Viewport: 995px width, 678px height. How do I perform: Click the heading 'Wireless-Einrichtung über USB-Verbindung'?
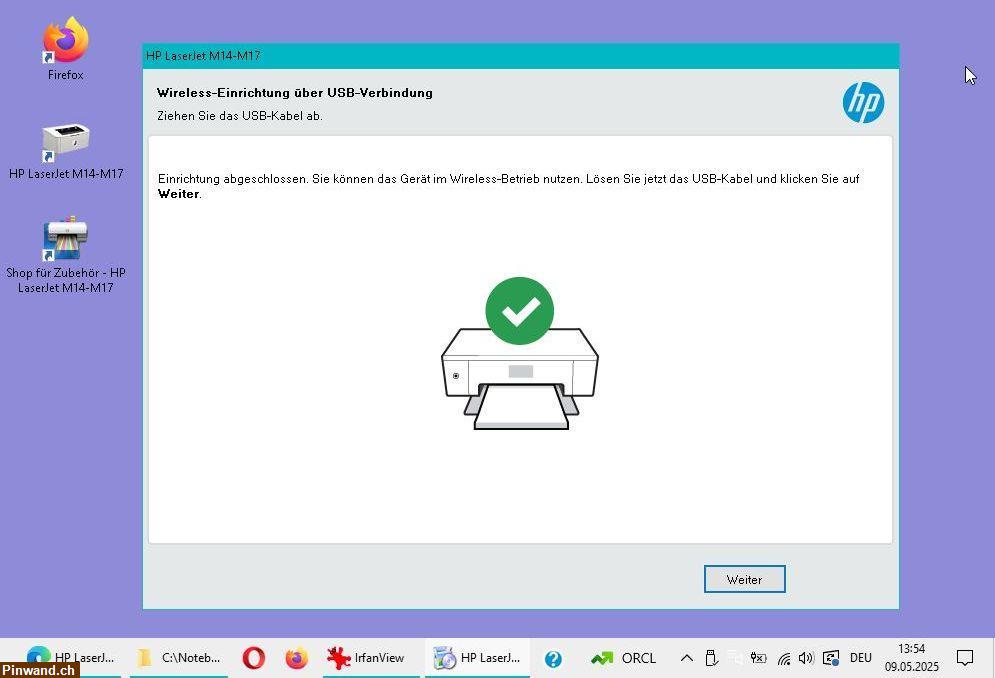click(295, 93)
